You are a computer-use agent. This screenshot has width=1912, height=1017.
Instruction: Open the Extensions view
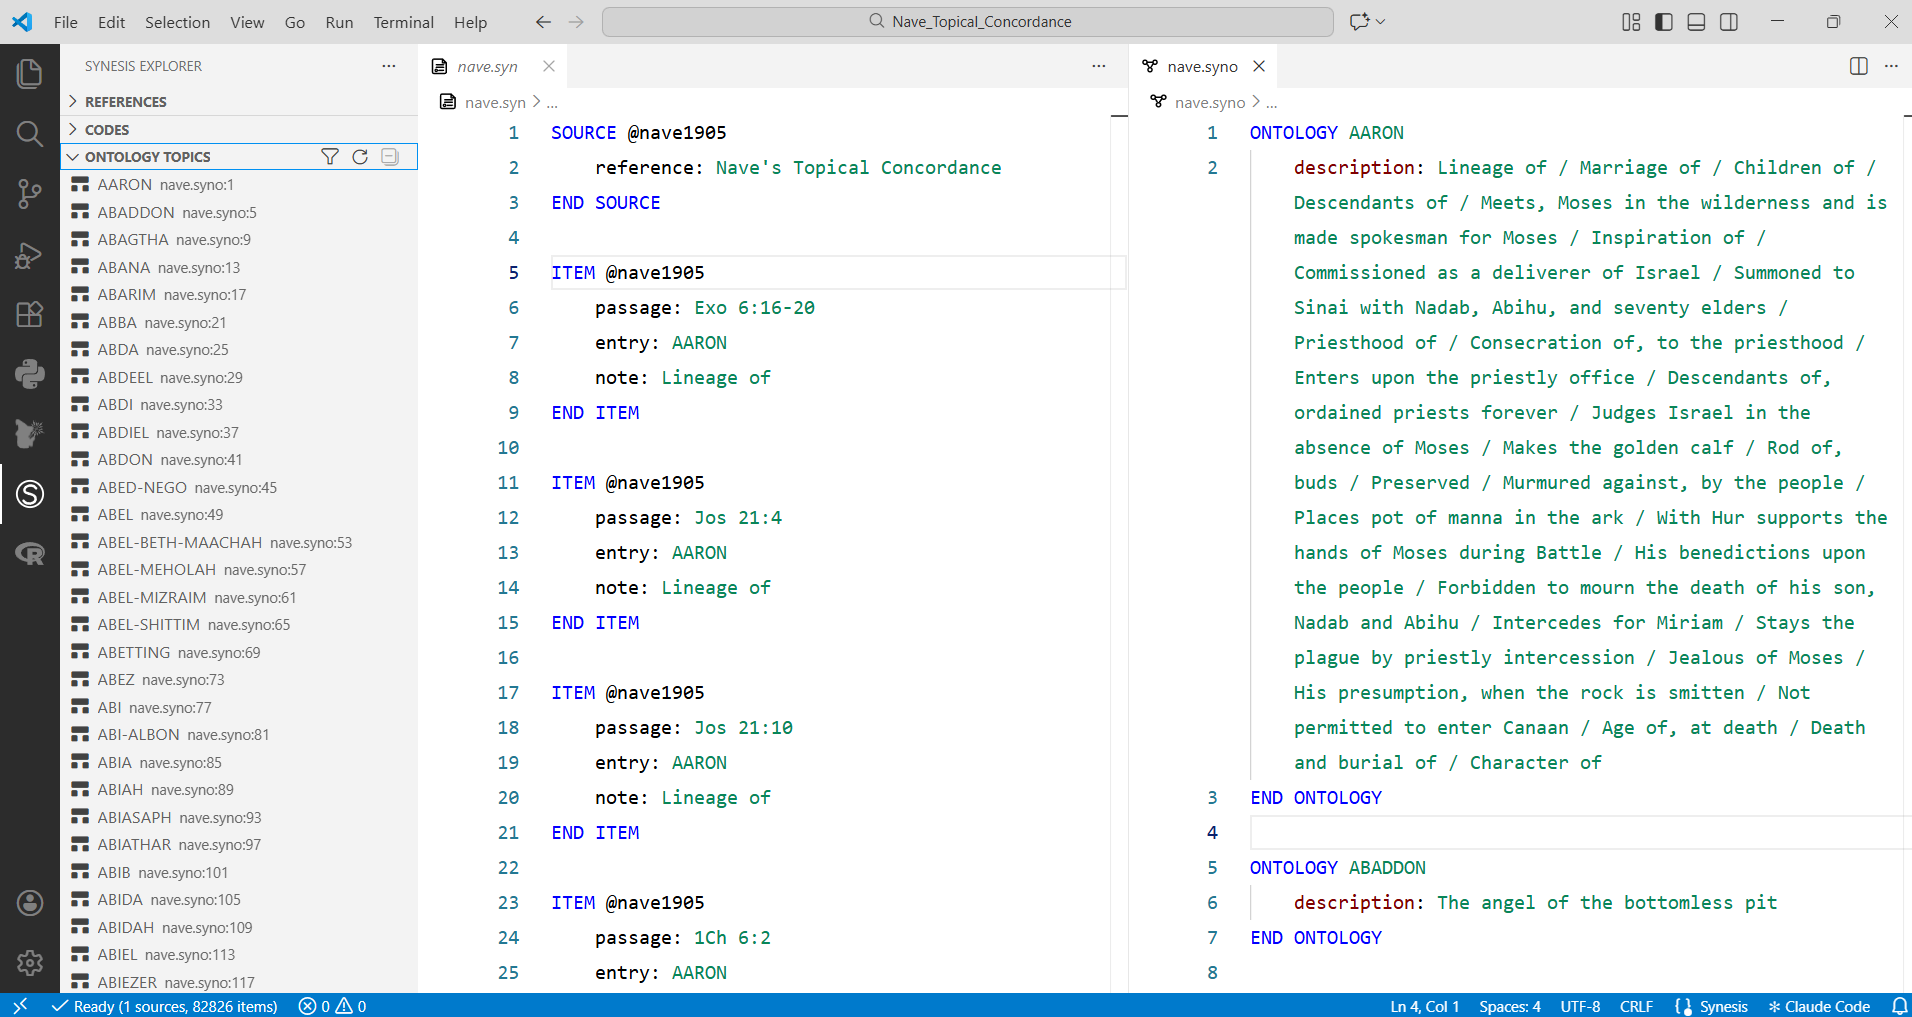30,314
